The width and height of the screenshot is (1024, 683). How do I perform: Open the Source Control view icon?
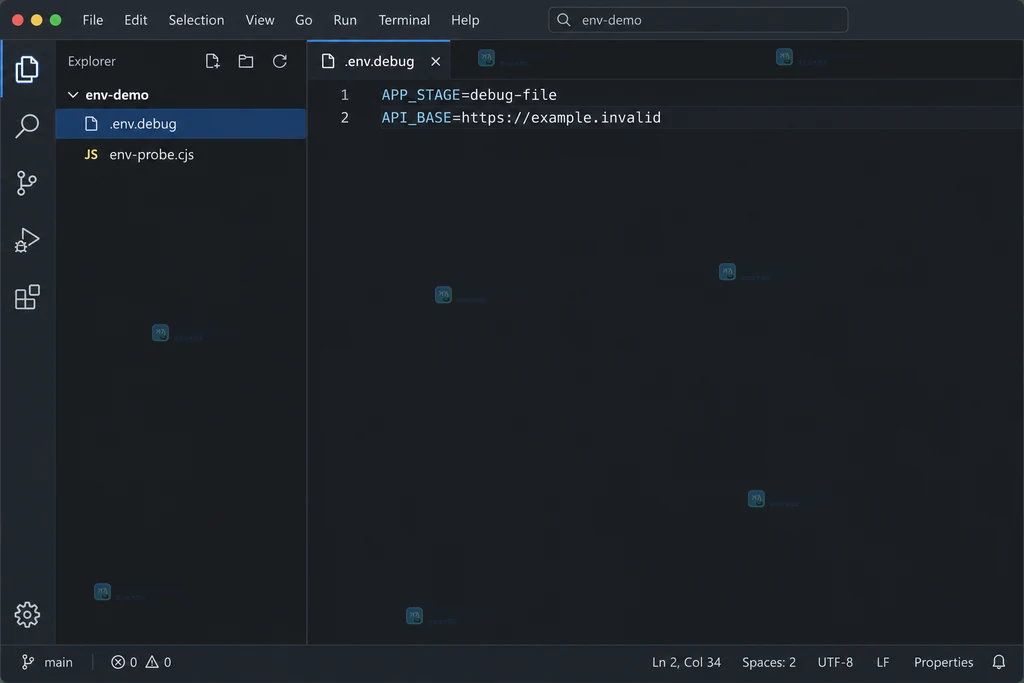pos(27,183)
